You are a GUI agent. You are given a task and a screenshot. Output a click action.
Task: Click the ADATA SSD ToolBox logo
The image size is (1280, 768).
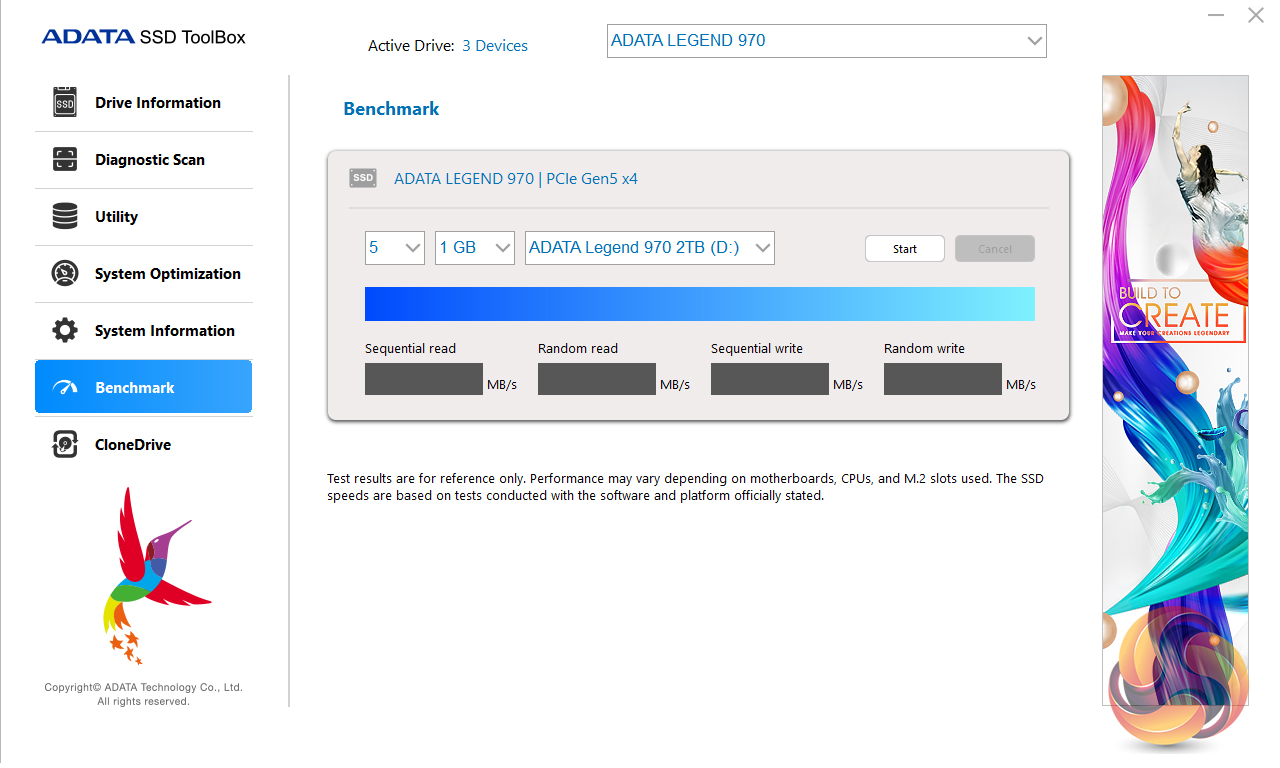pos(144,37)
